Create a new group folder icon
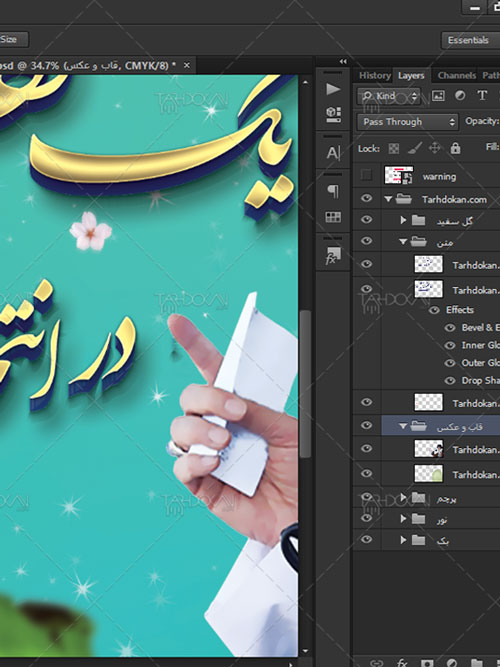This screenshot has height=667, width=500. point(477,663)
